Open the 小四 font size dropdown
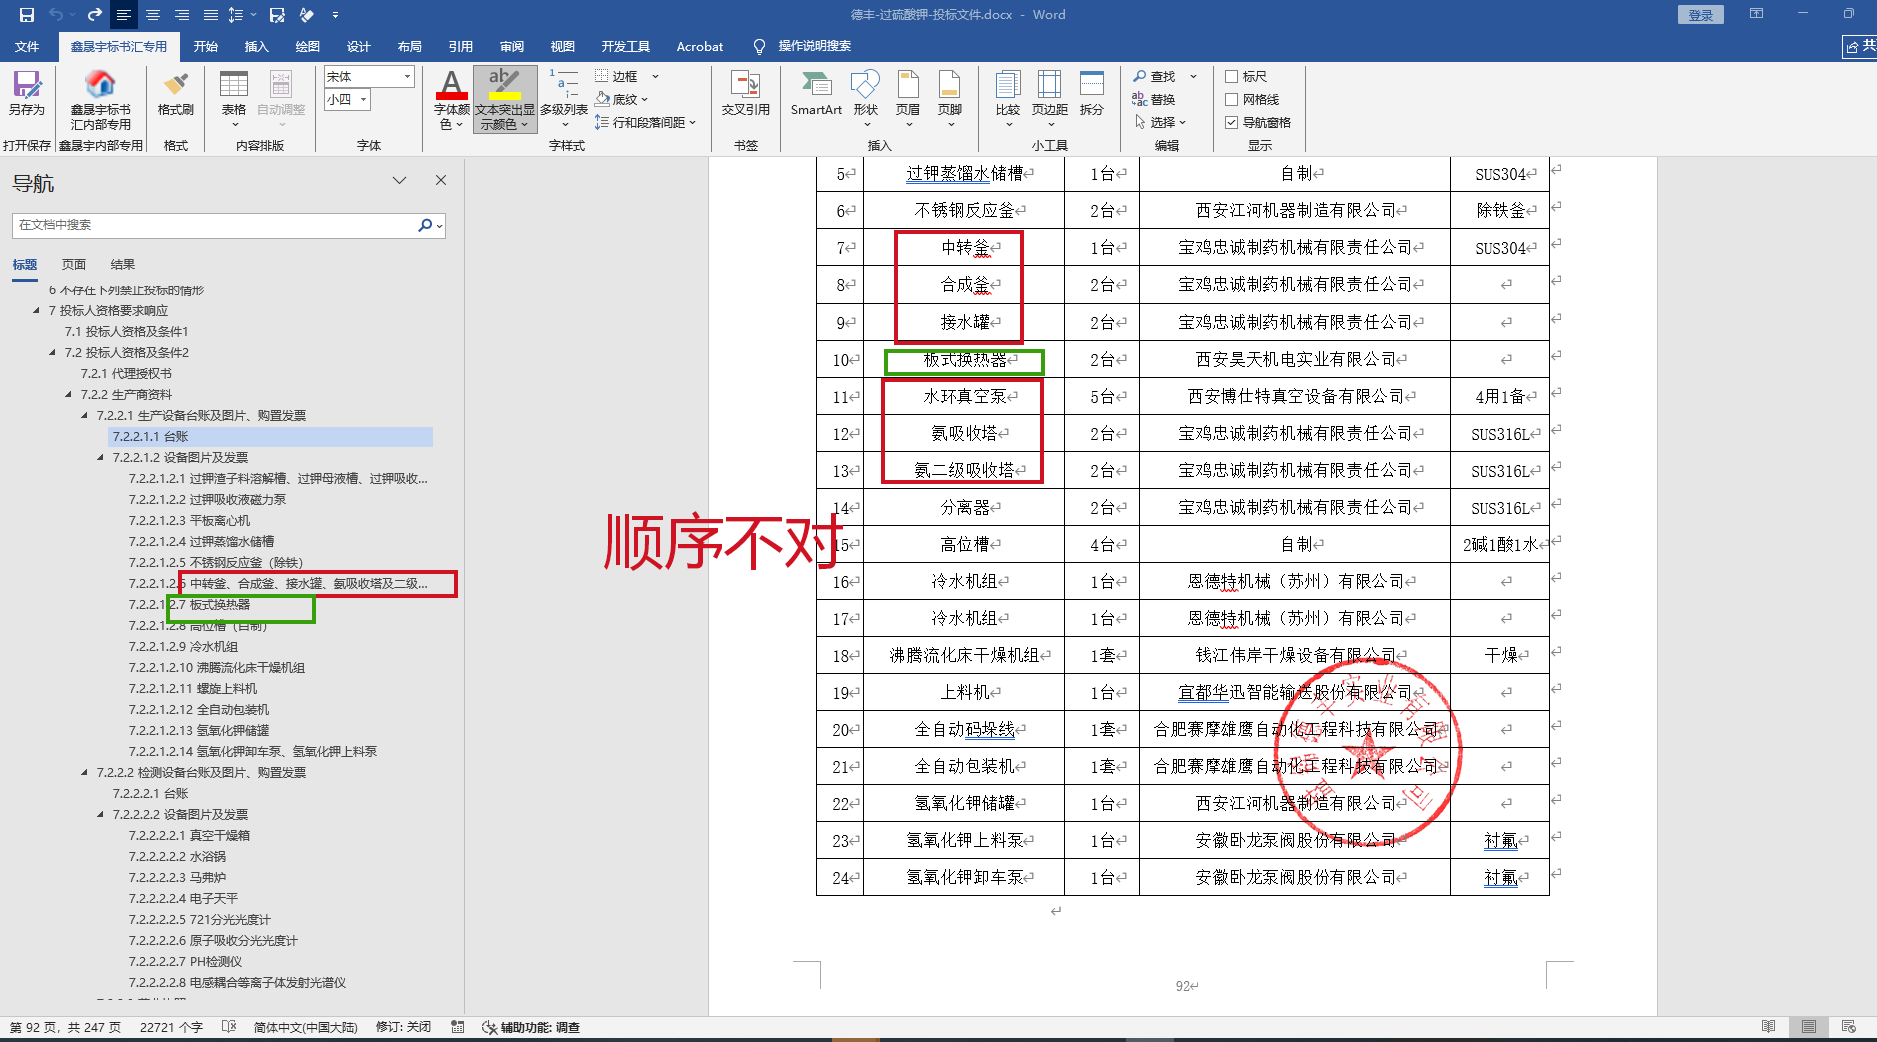This screenshot has height=1042, width=1877. tap(363, 99)
